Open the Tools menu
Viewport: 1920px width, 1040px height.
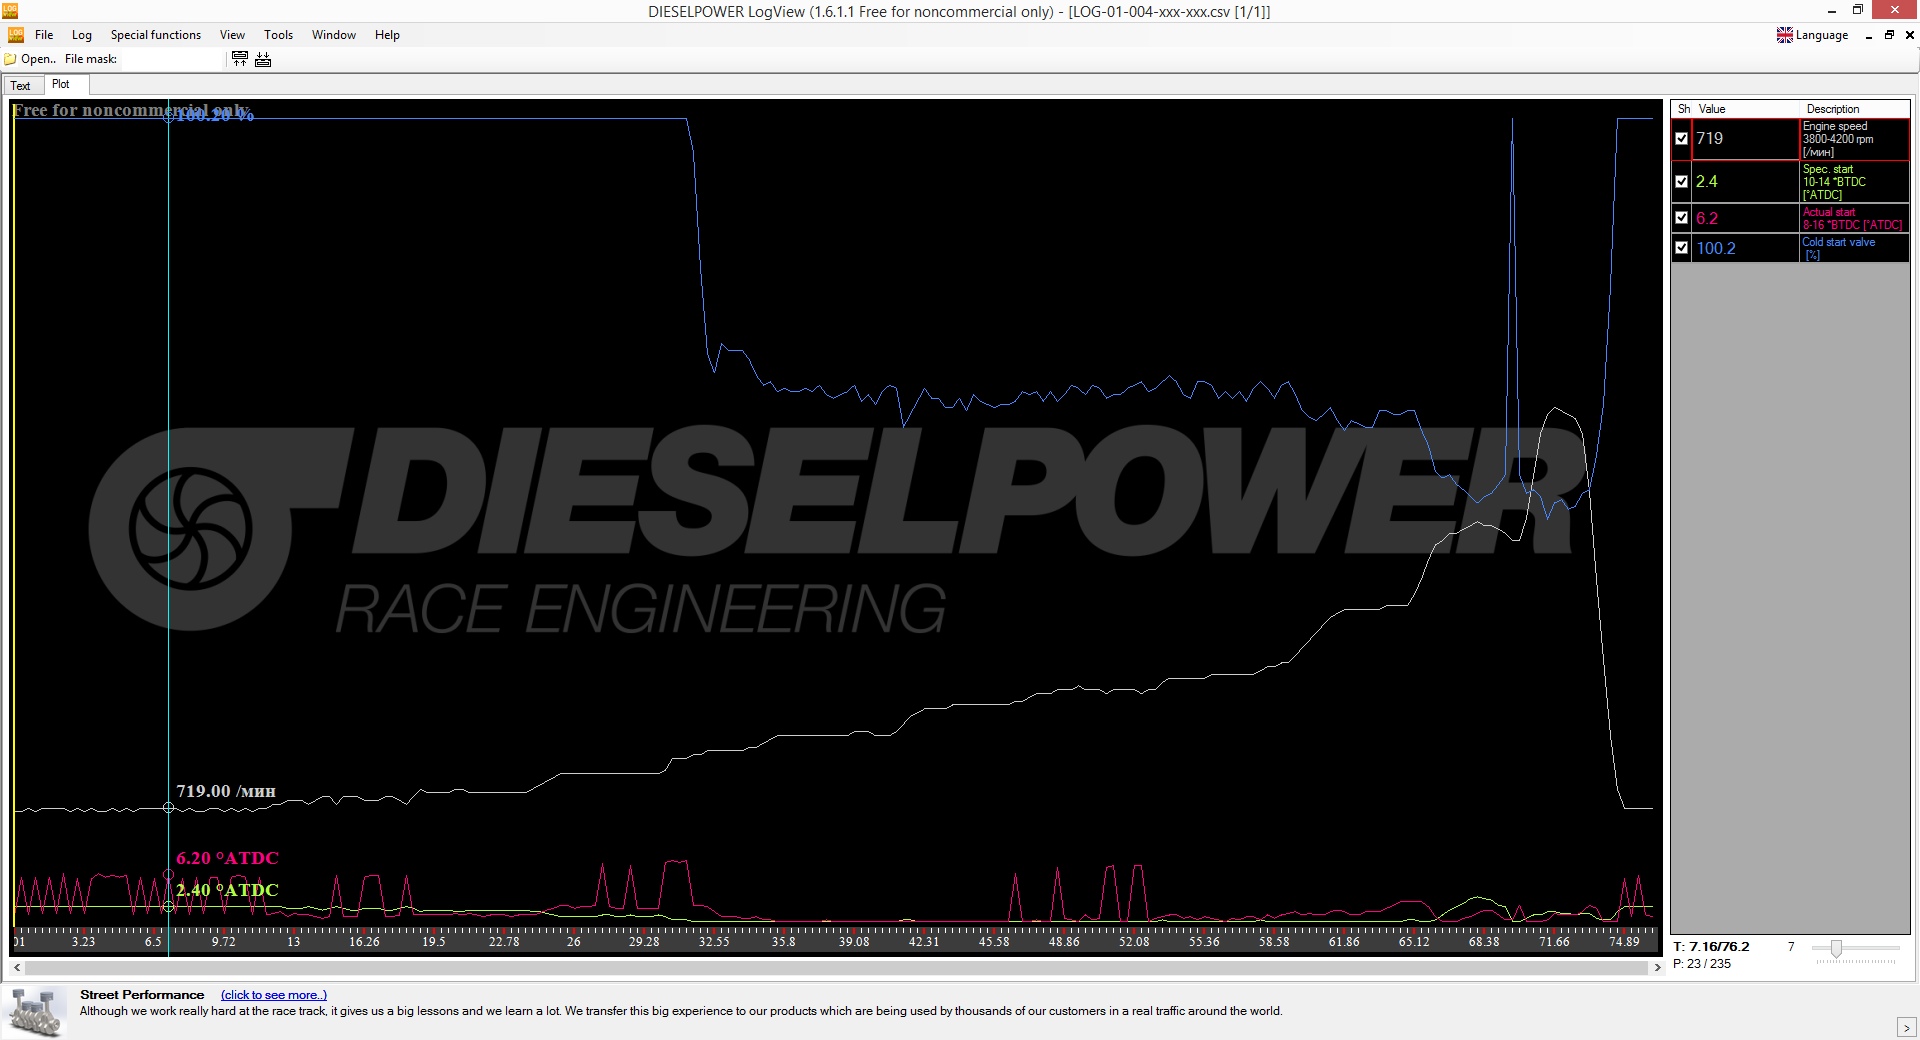click(x=278, y=35)
